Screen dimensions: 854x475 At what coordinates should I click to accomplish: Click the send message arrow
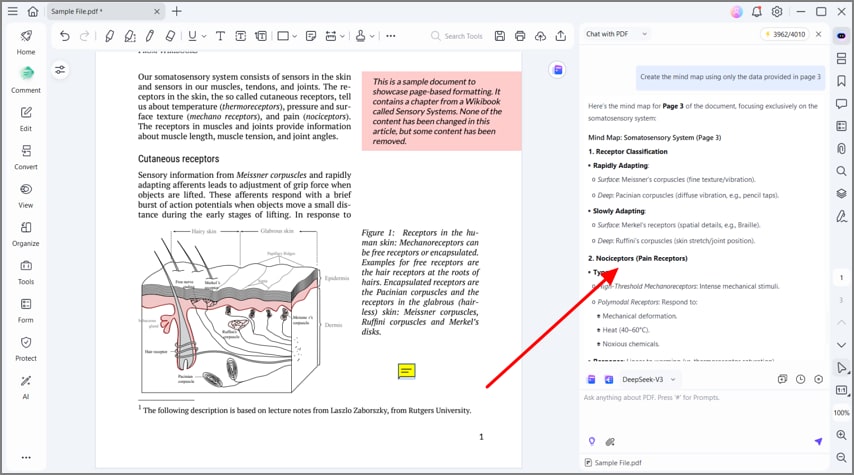pyautogui.click(x=818, y=441)
